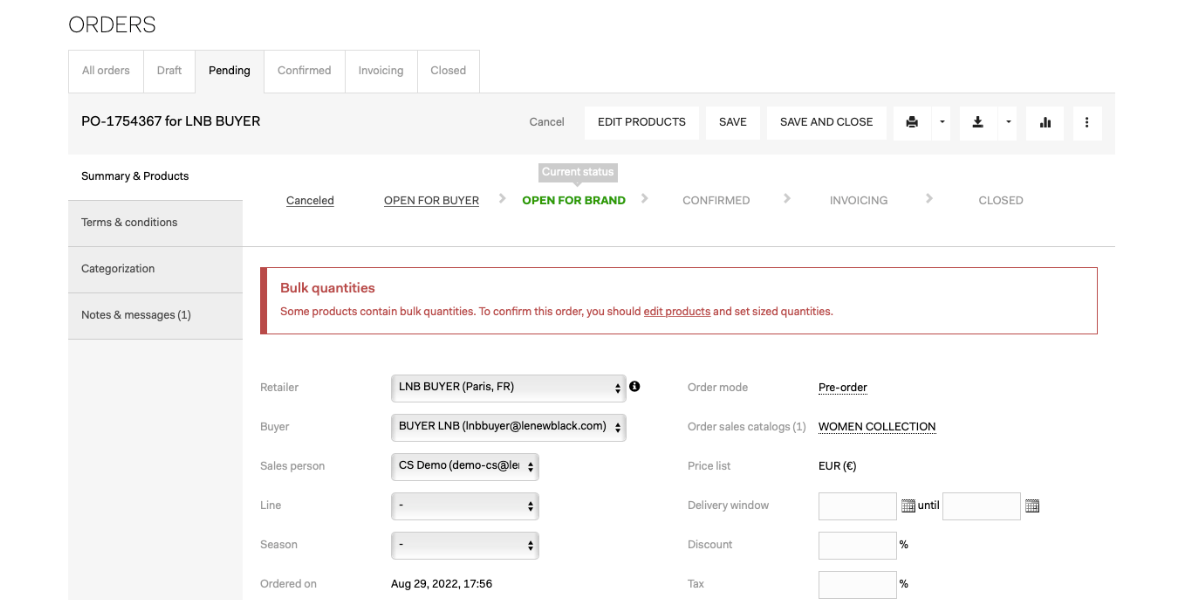The image size is (1200, 600).
Task: Click the print icon button
Action: coord(911,122)
